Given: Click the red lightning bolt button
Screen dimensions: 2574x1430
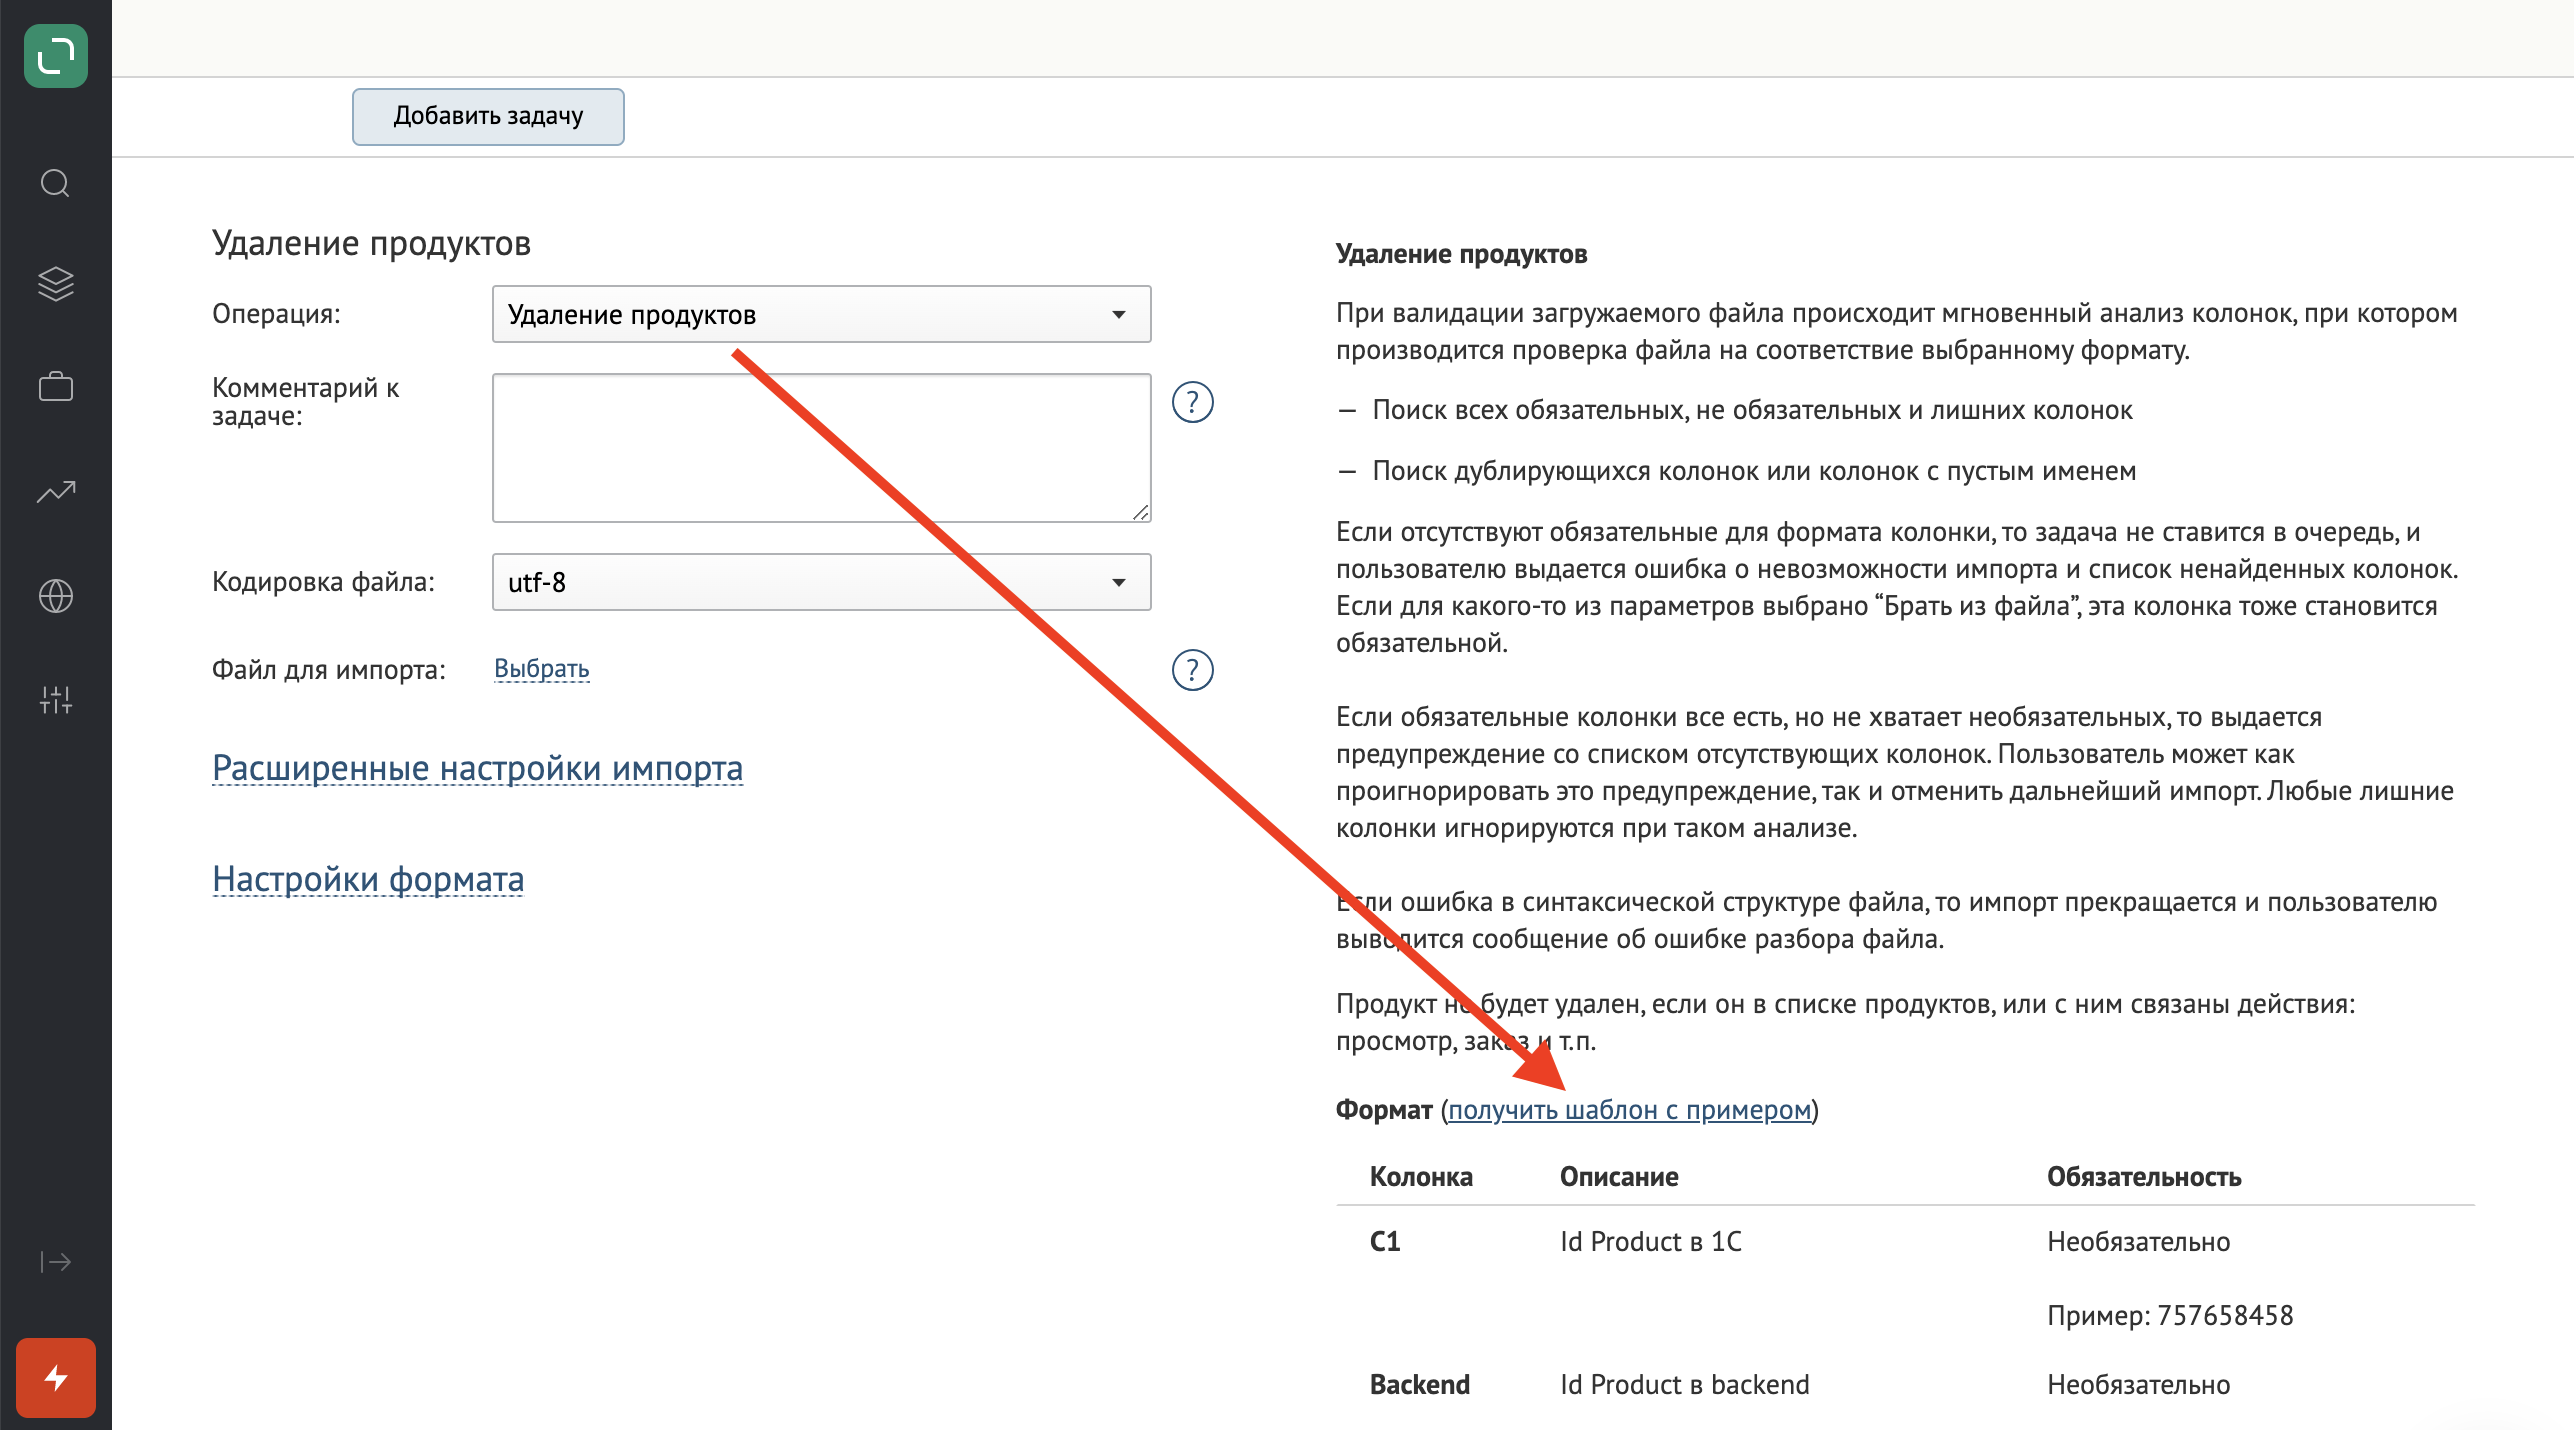Looking at the screenshot, I should tap(56, 1378).
